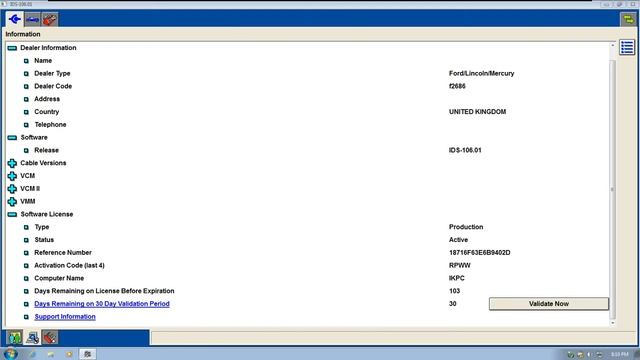Click the vertical scrollbar thumb

(x=612, y=189)
